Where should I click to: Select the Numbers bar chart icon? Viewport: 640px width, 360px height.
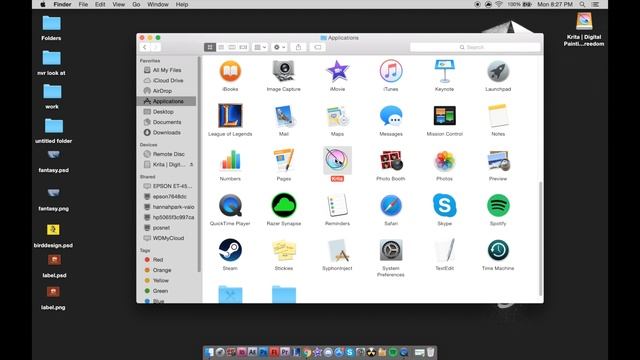click(x=230, y=160)
